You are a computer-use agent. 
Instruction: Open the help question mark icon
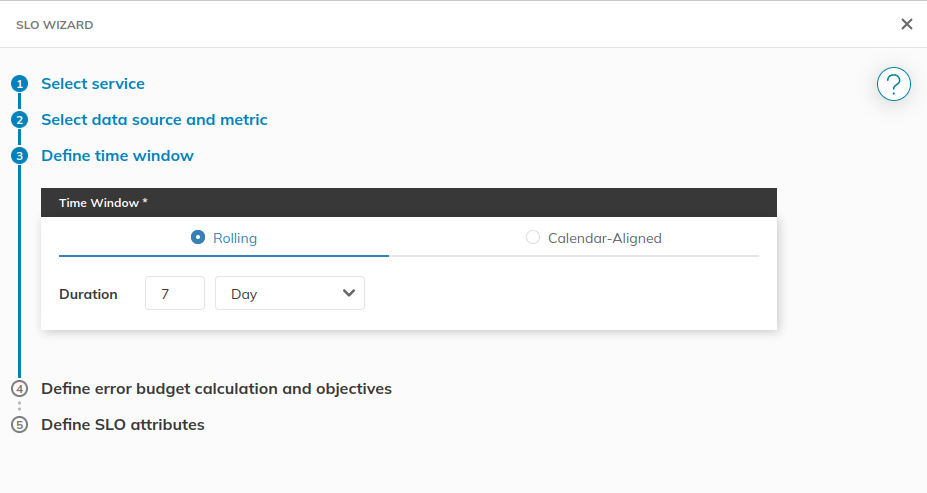click(x=893, y=84)
